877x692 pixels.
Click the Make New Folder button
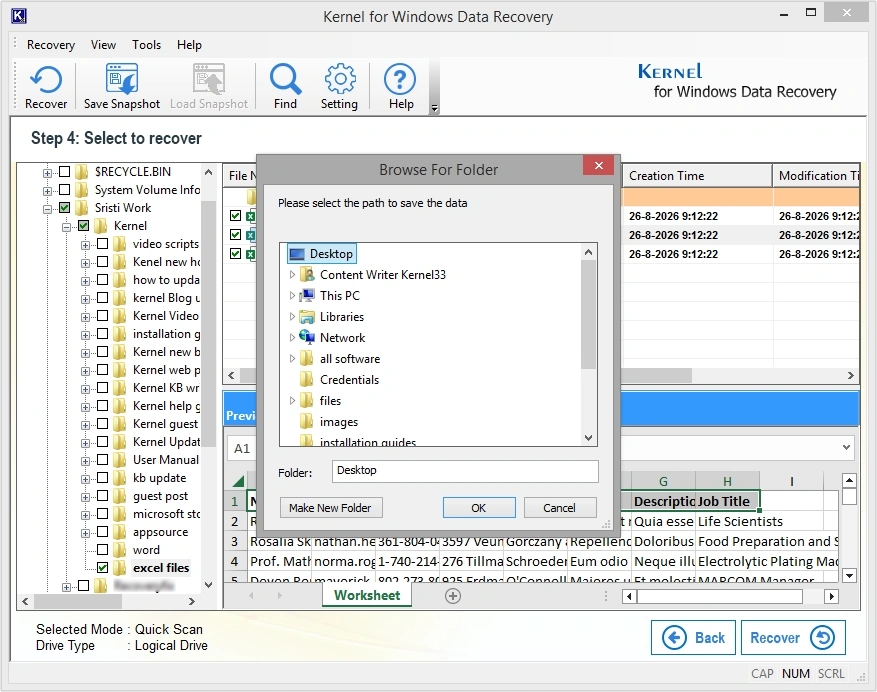330,508
